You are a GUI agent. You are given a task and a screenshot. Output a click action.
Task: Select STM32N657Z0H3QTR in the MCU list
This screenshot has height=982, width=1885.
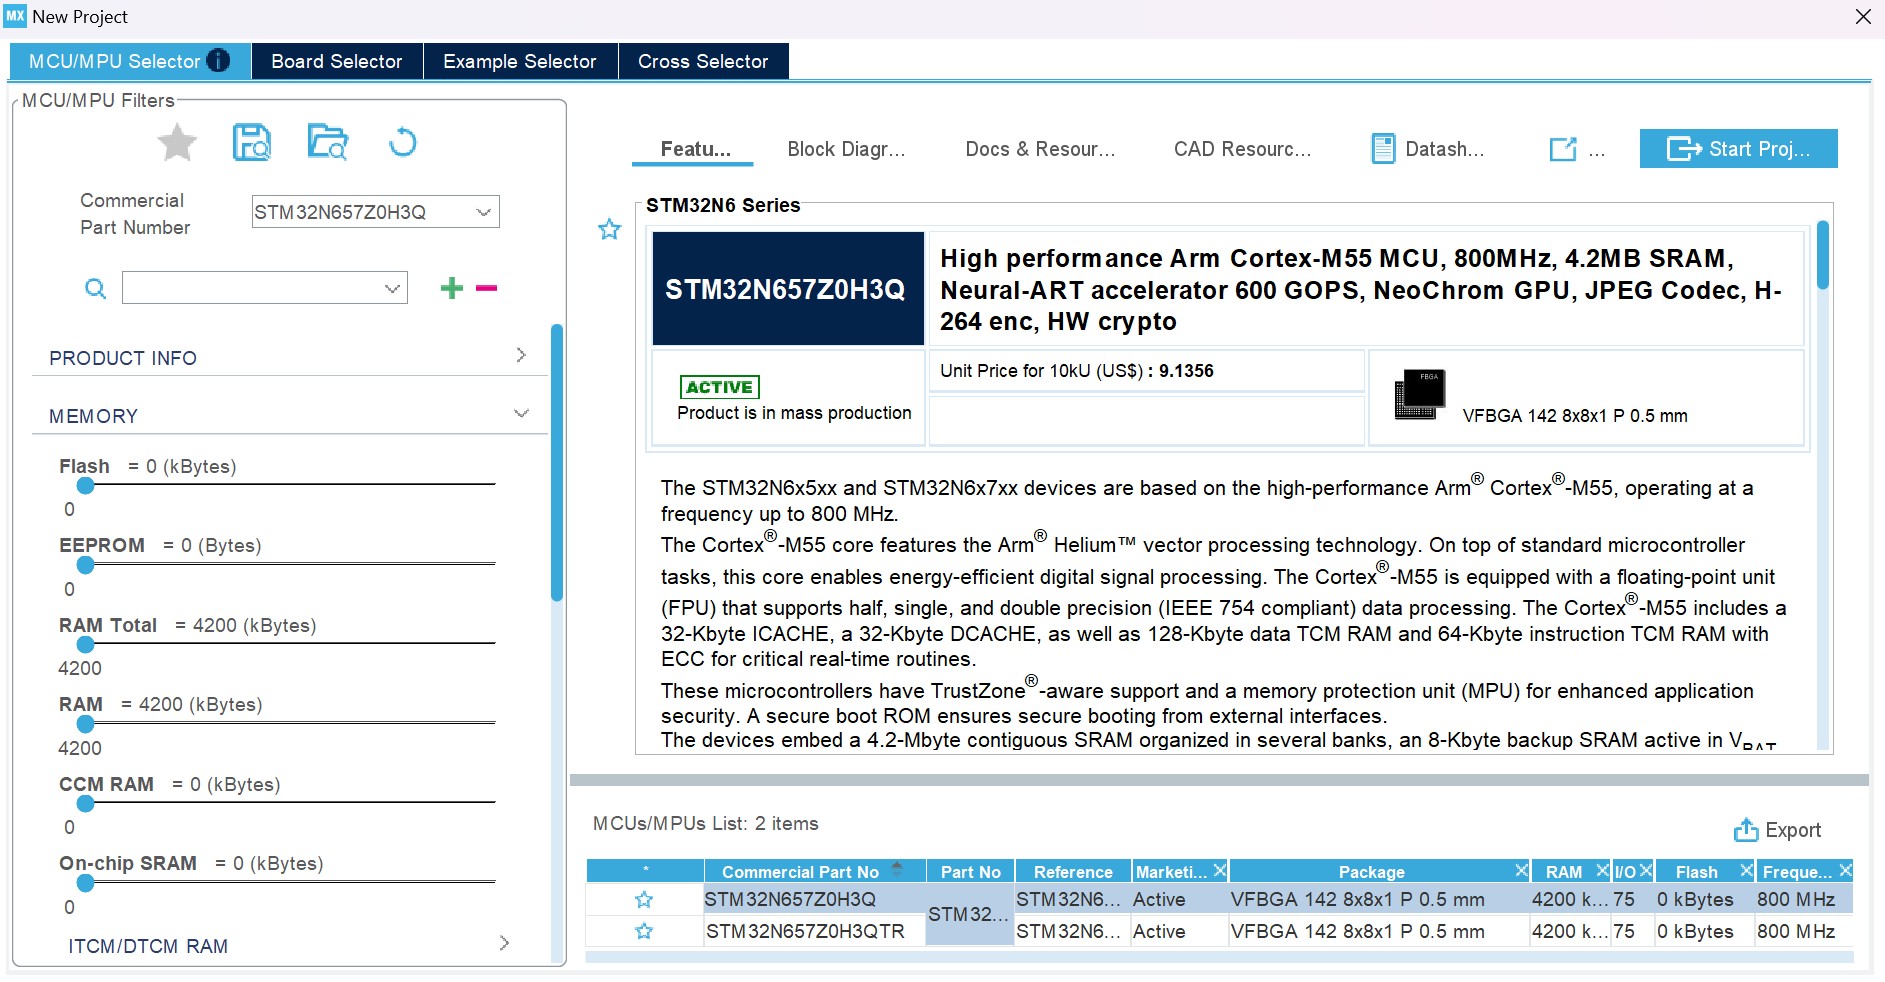tap(805, 932)
